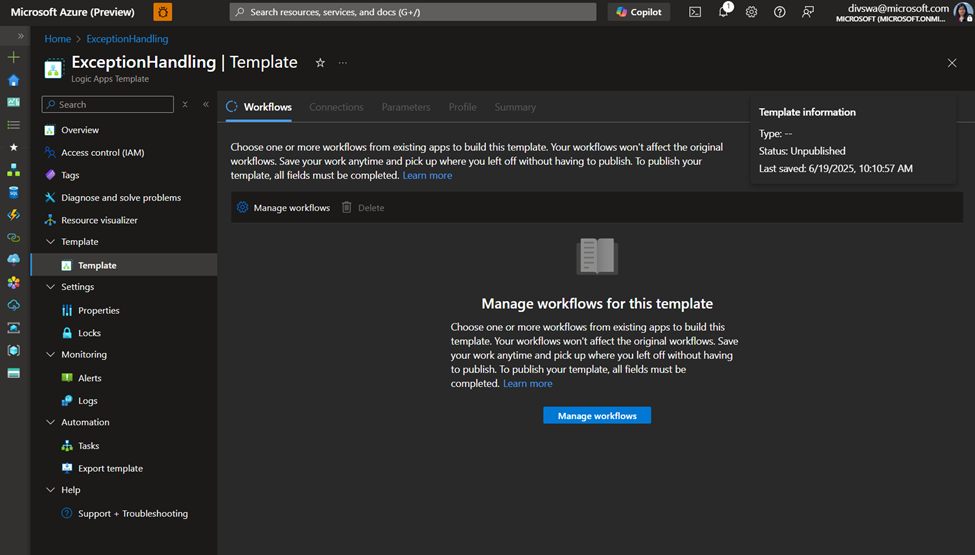The height and width of the screenshot is (555, 975).
Task: Open Function App lightning icon
Action: tap(13, 215)
